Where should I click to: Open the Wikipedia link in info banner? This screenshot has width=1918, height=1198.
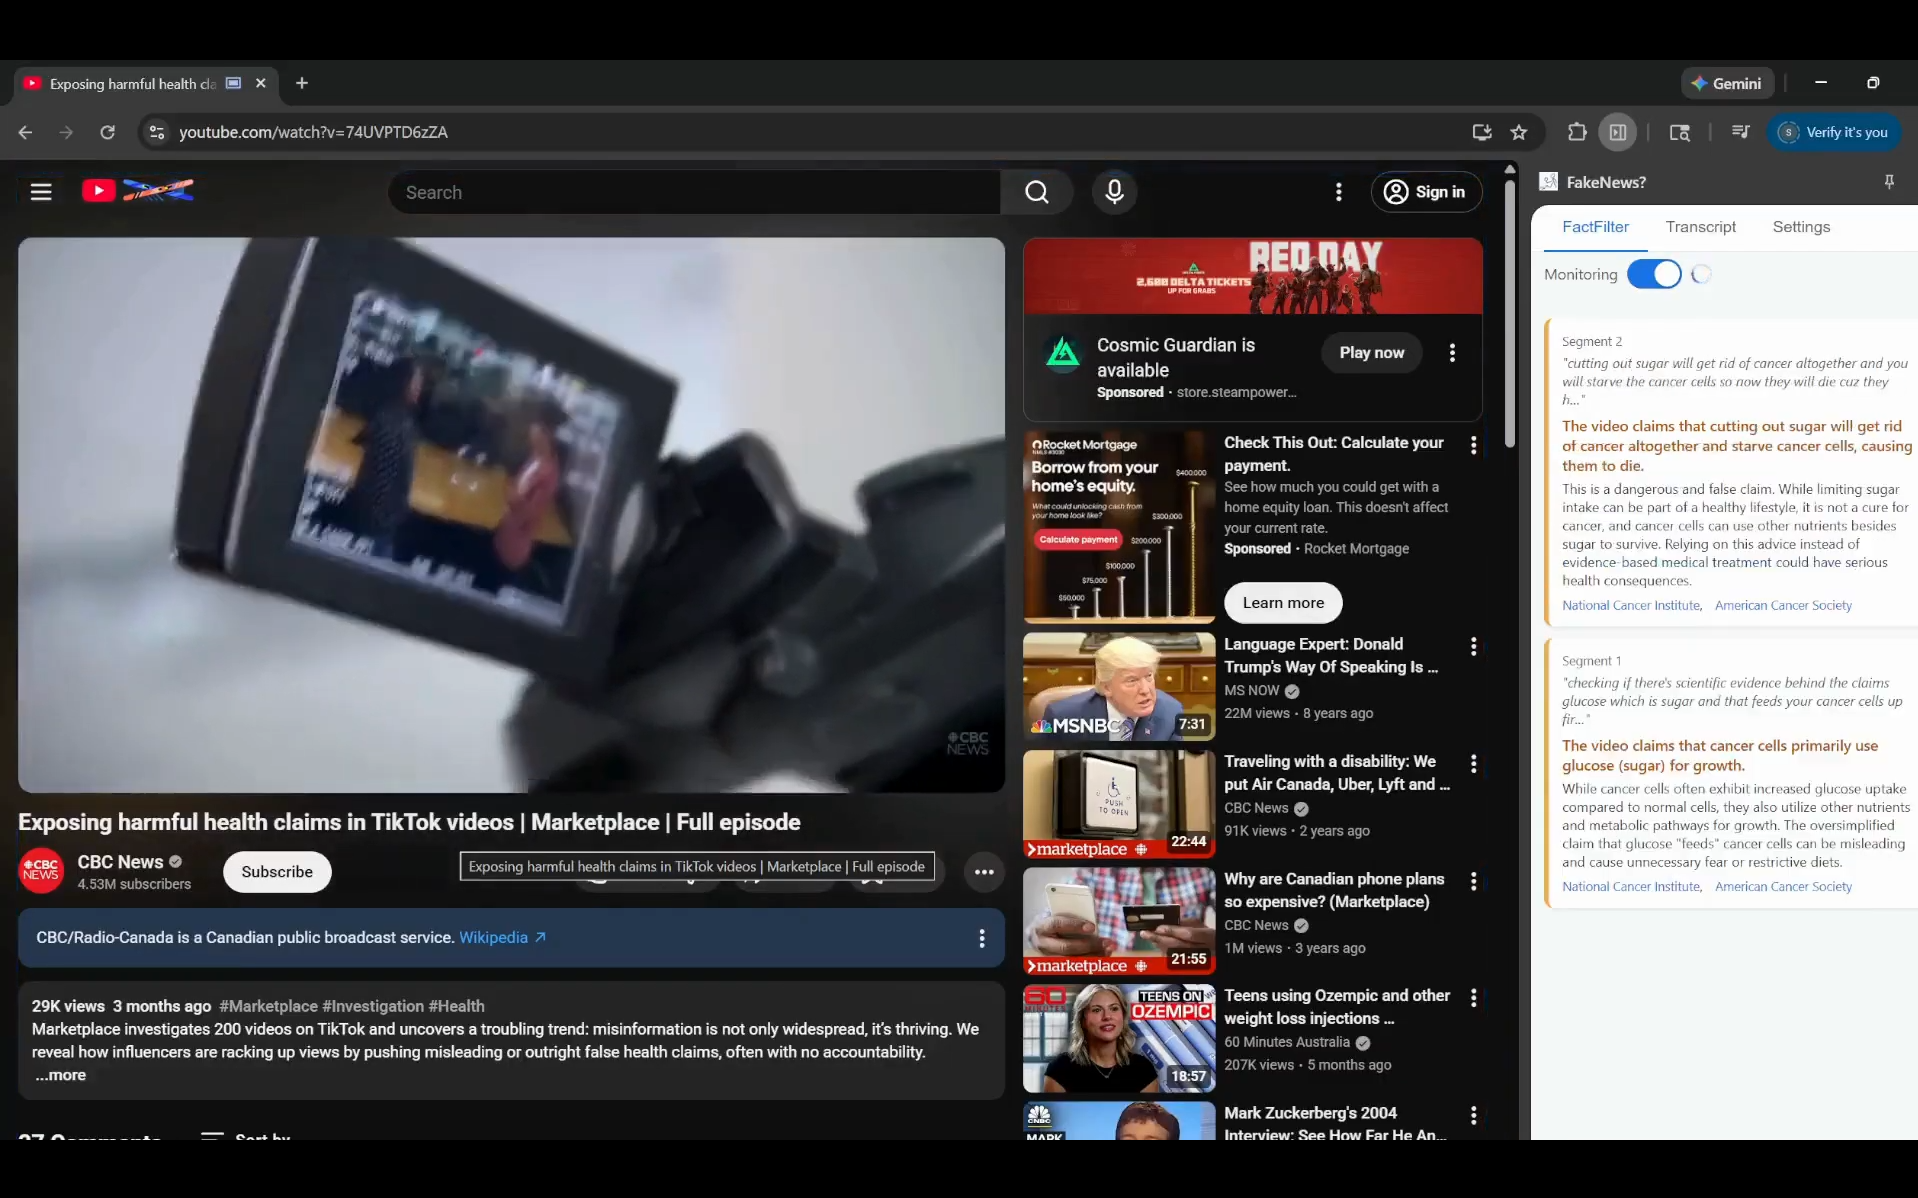502,938
